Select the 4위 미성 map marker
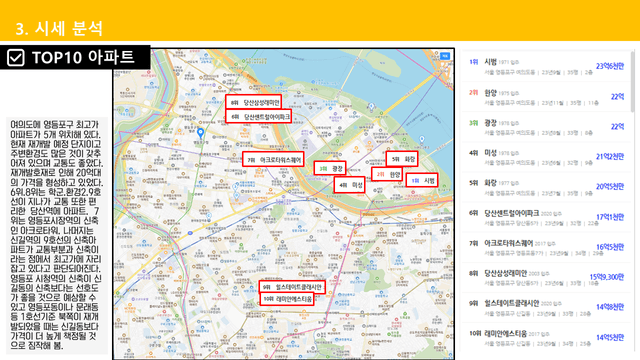 349,185
